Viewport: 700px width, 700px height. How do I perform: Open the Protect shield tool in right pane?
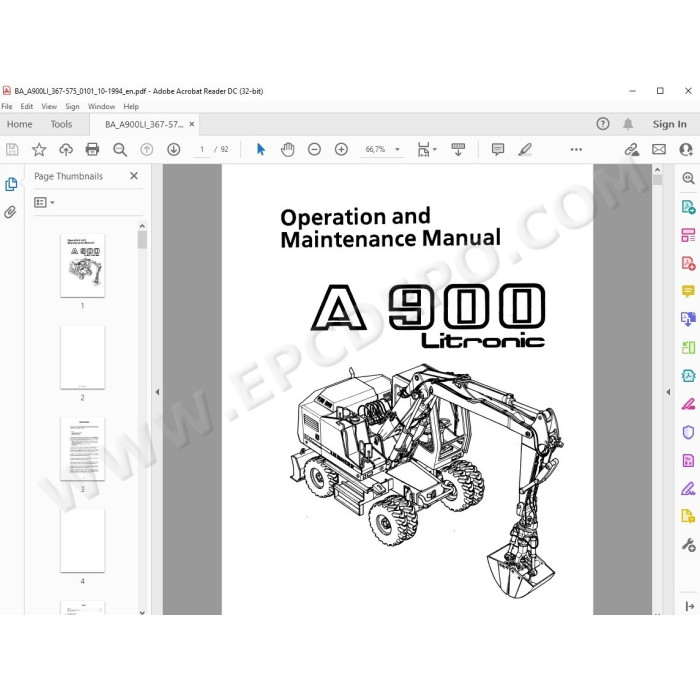tap(688, 432)
